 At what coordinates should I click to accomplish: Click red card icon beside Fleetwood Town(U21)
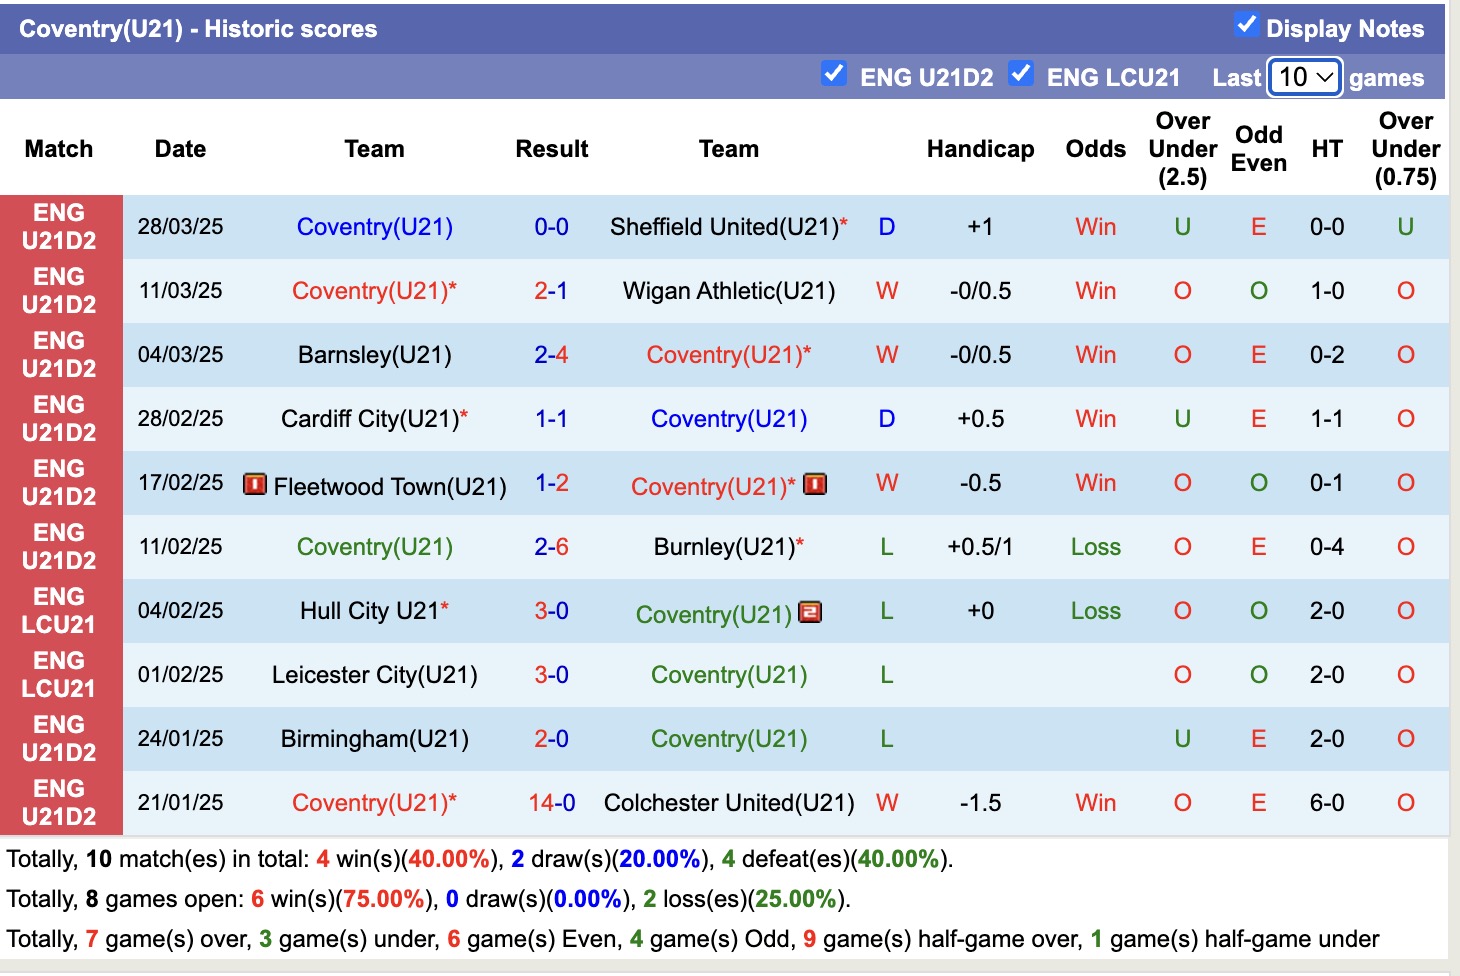(x=255, y=485)
